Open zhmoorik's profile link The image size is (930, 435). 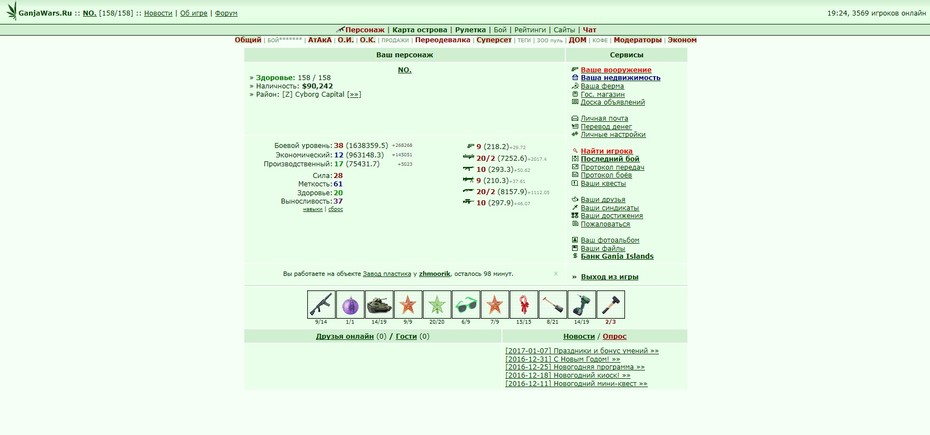pyautogui.click(x=435, y=274)
